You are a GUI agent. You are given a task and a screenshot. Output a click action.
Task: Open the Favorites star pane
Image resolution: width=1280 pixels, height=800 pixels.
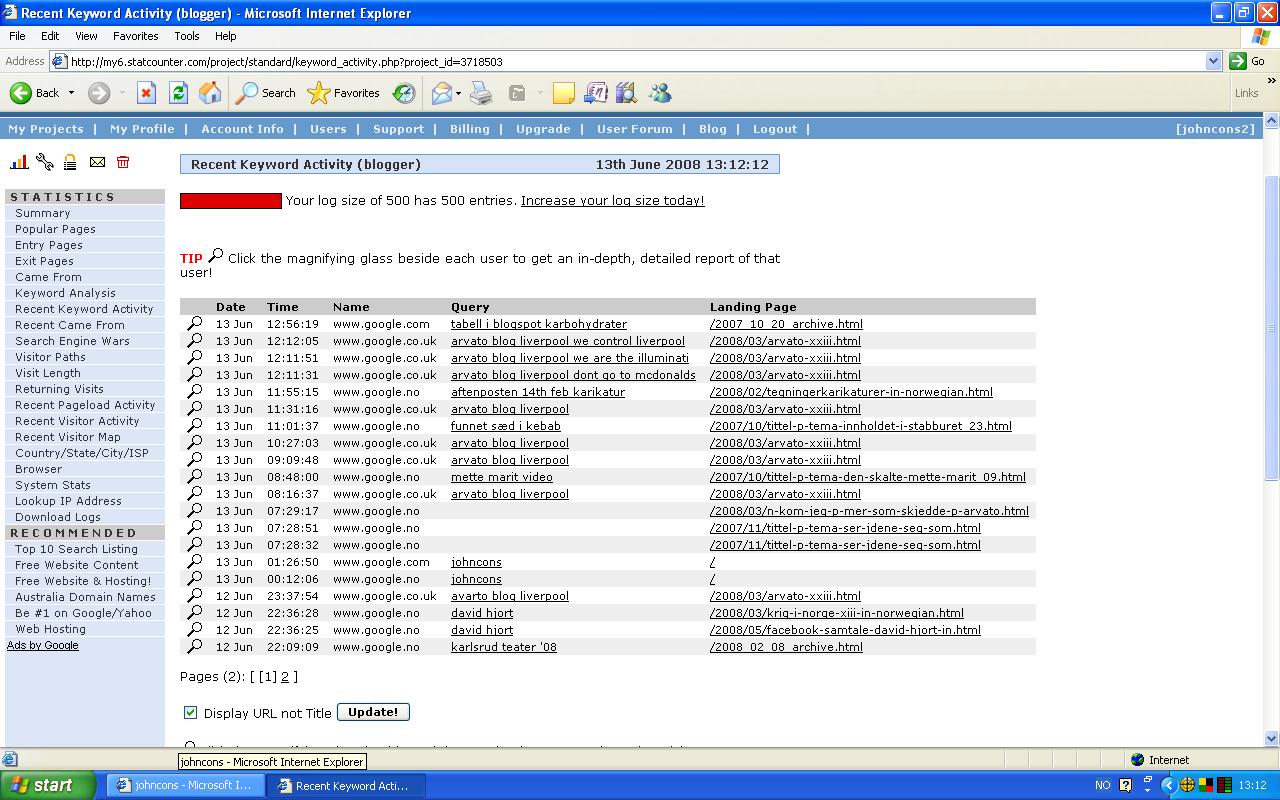[x=344, y=93]
